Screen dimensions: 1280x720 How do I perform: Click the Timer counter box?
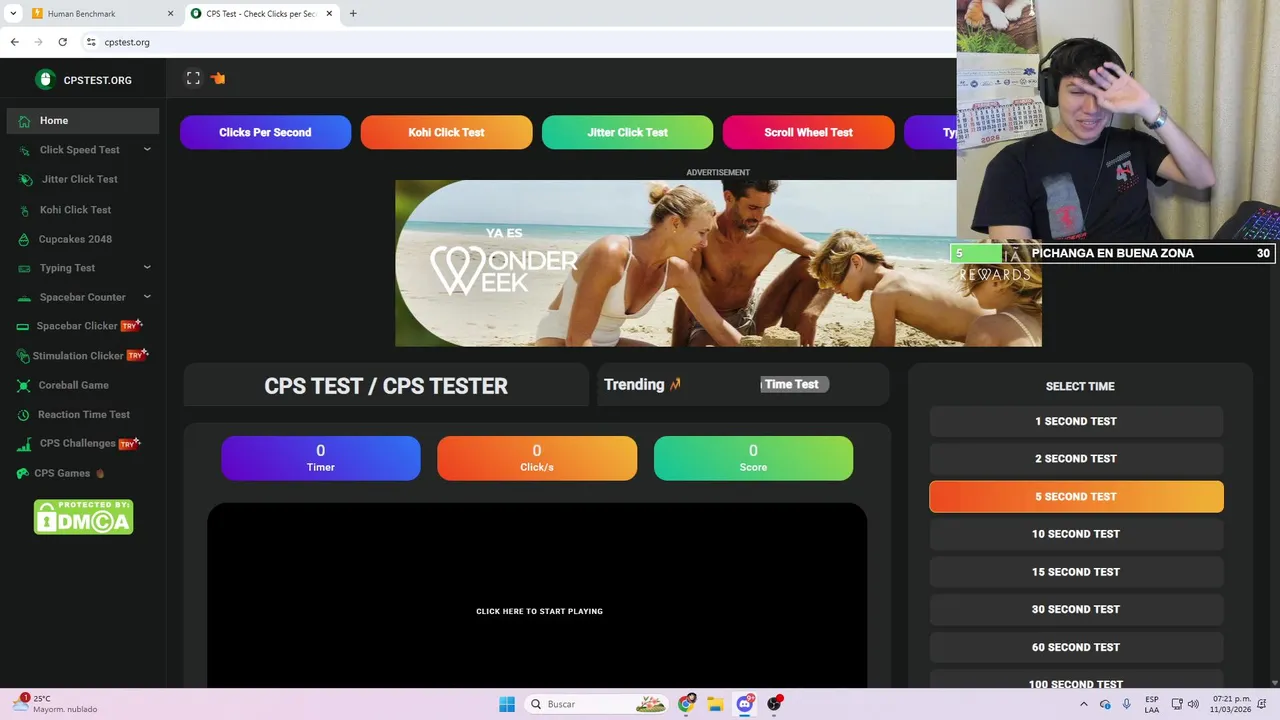click(x=321, y=458)
